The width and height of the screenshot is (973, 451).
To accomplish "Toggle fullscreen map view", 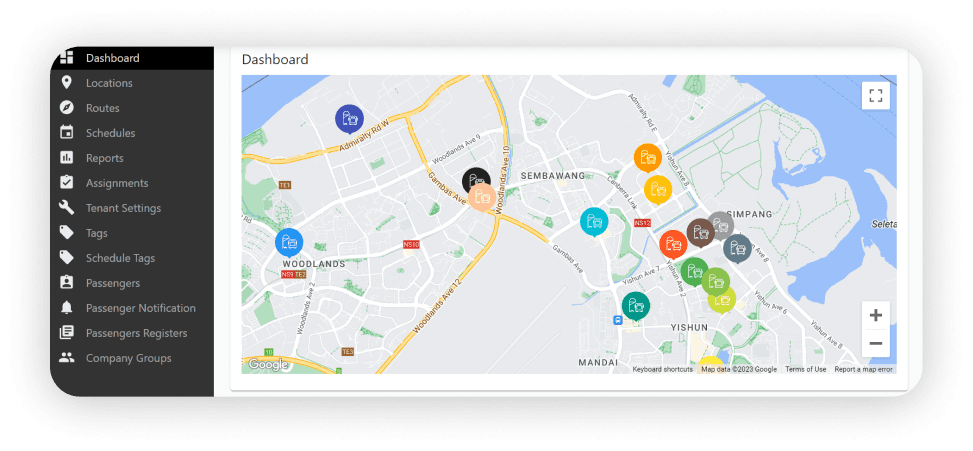I will pyautogui.click(x=876, y=96).
